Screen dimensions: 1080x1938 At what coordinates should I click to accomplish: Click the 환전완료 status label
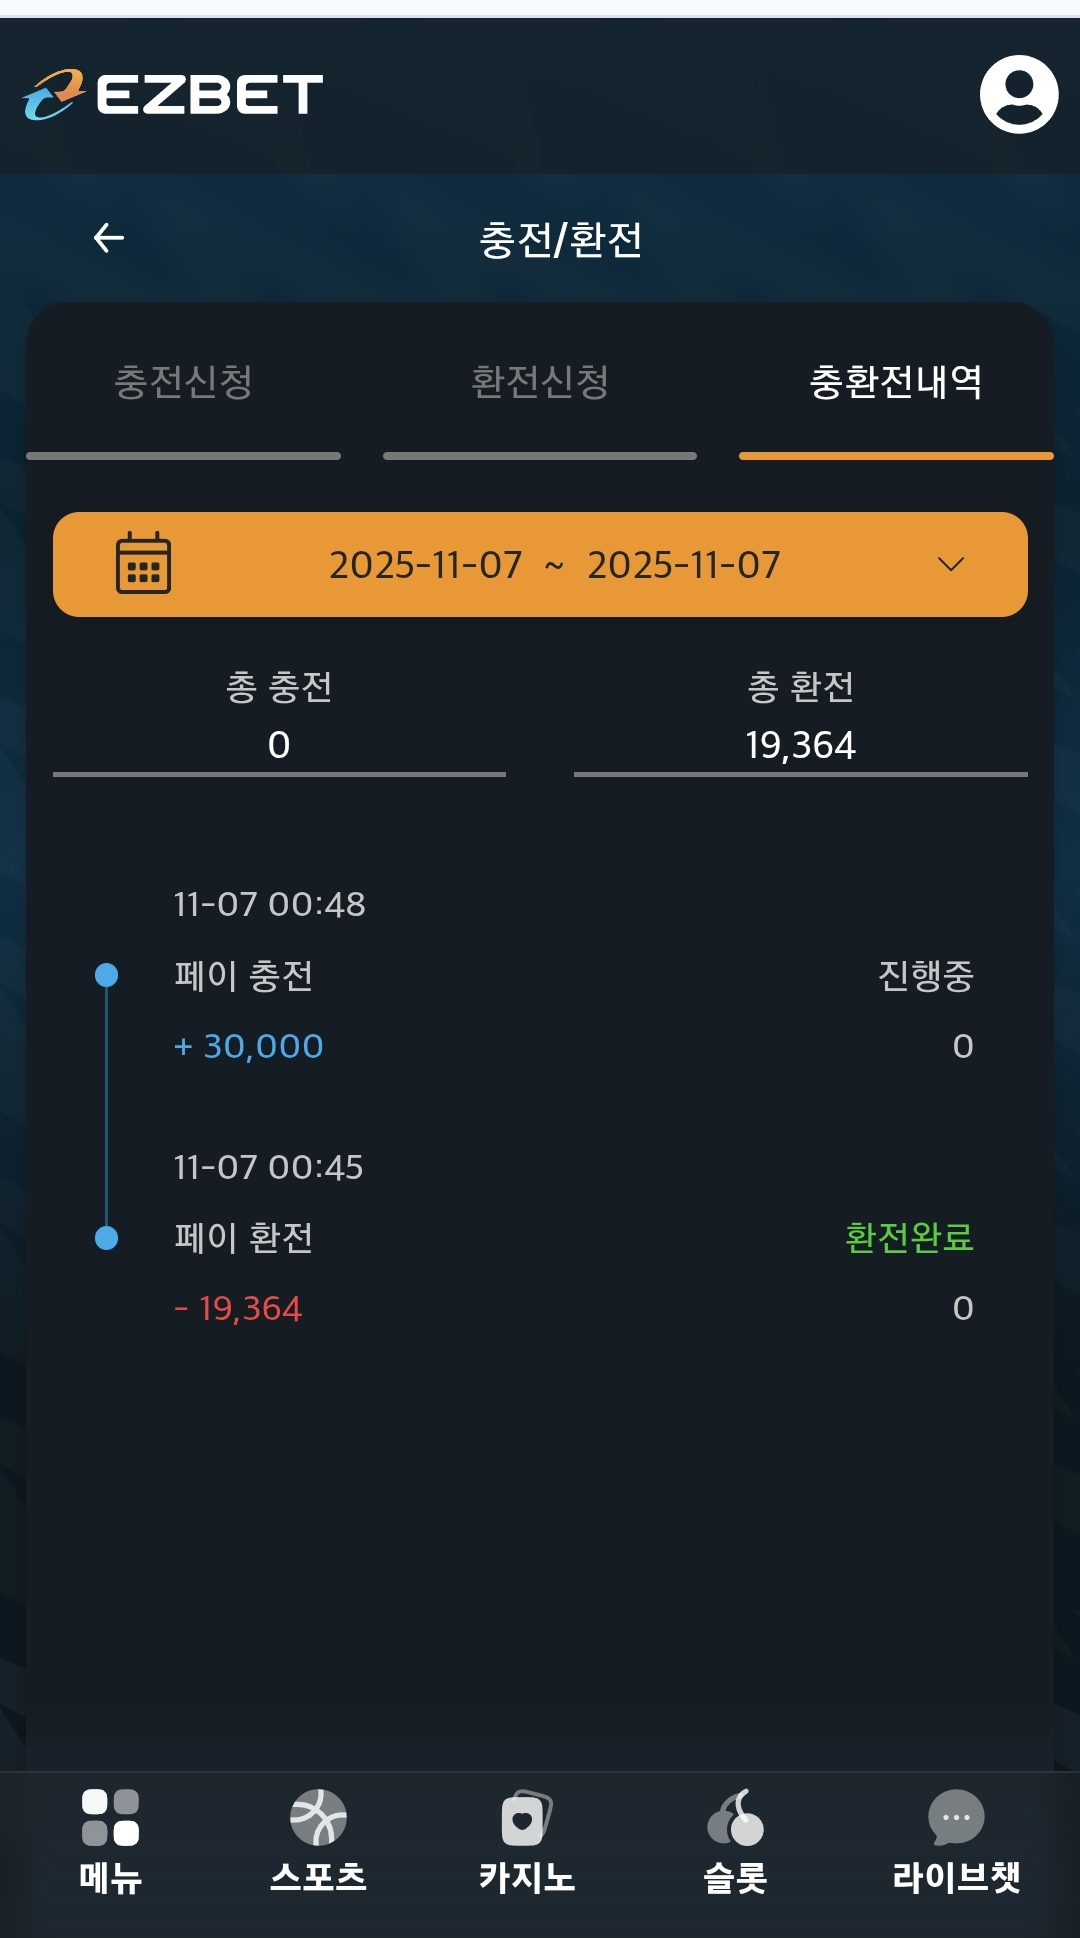pos(909,1238)
